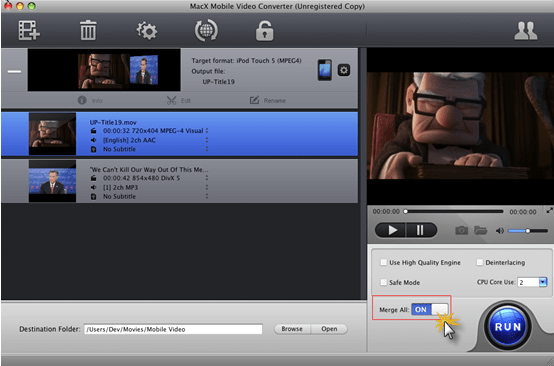This screenshot has width=554, height=366.
Task: Click the scissors Edit button
Action: pos(178,101)
